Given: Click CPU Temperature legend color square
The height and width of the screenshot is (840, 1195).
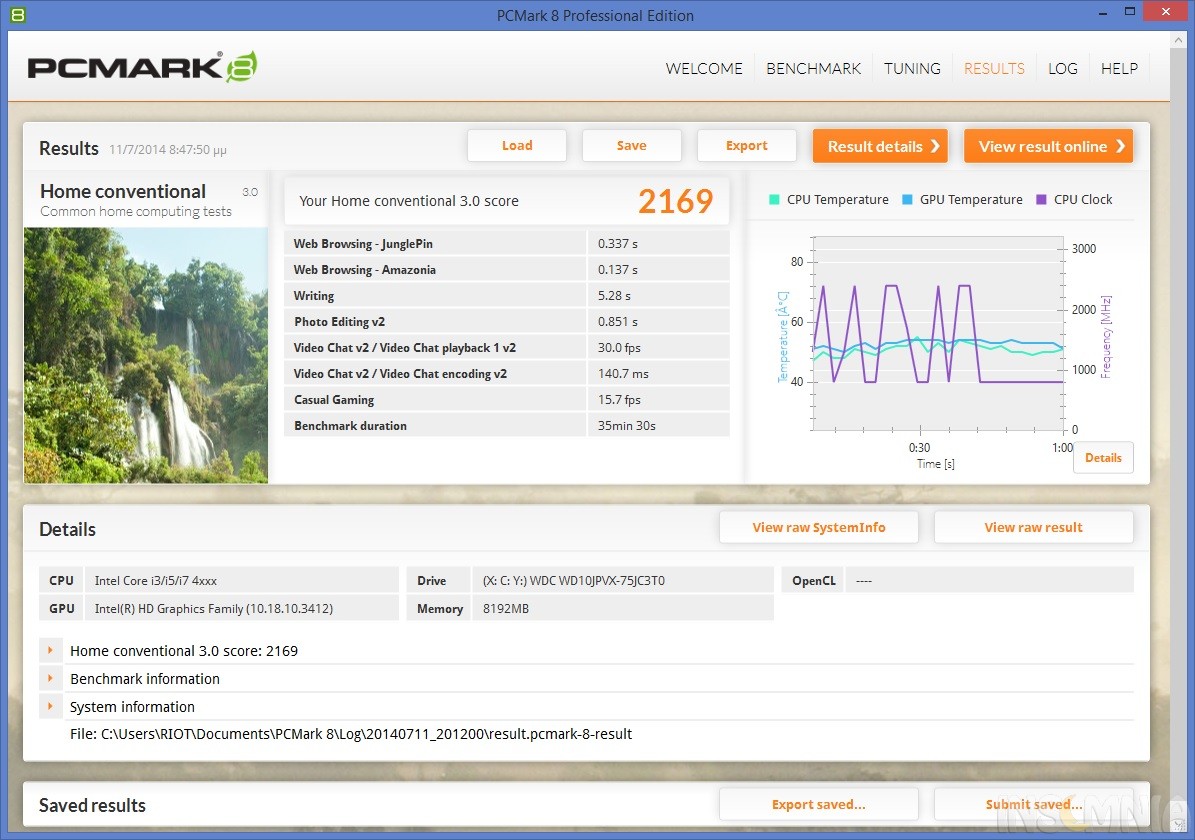Looking at the screenshot, I should point(774,200).
